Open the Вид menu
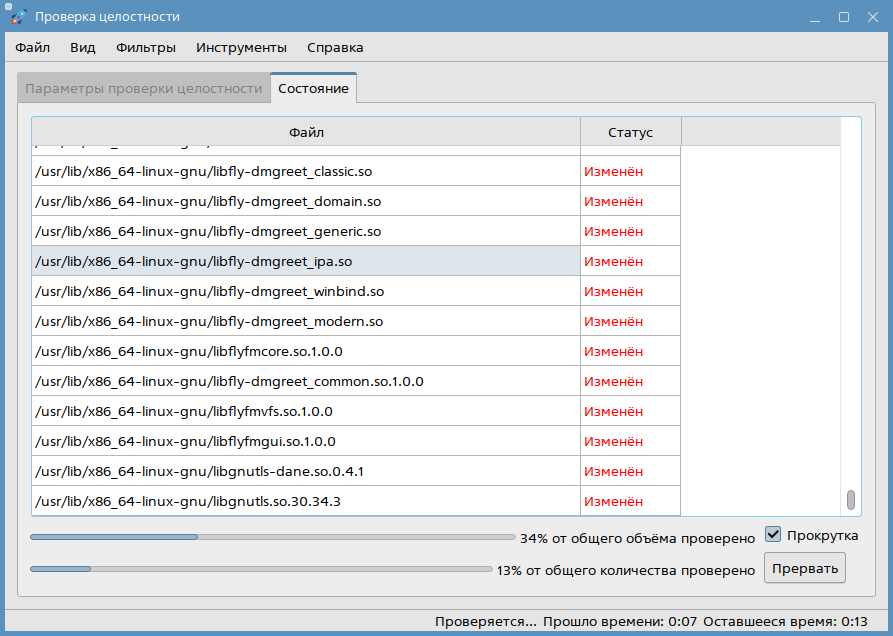This screenshot has width=893, height=636. 82,47
